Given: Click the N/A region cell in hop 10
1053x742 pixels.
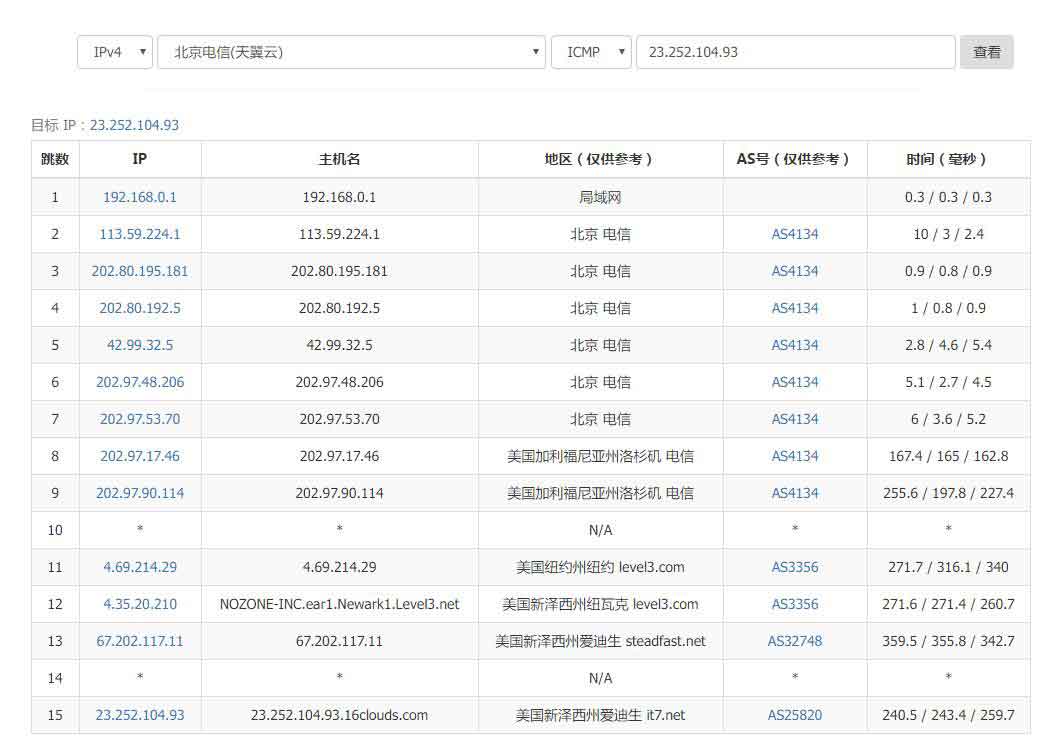Looking at the screenshot, I should tap(600, 530).
